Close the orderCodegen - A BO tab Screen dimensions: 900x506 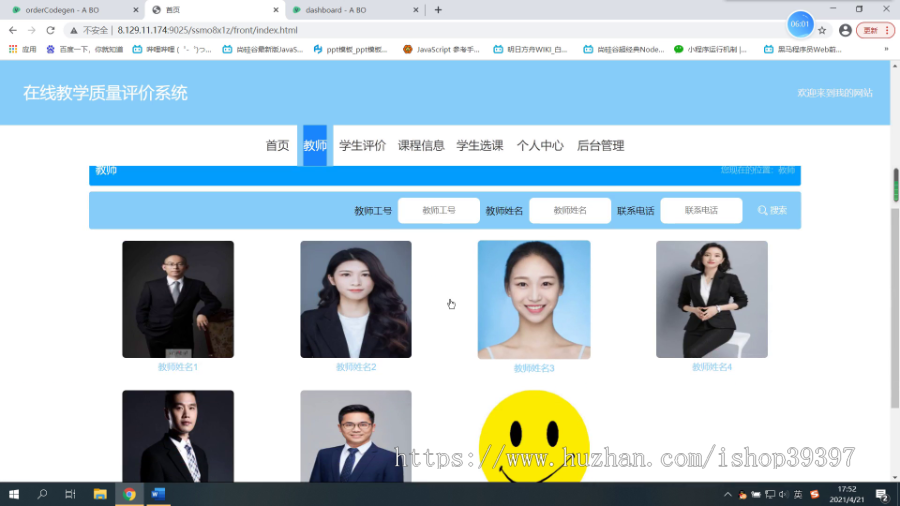pyautogui.click(x=135, y=10)
